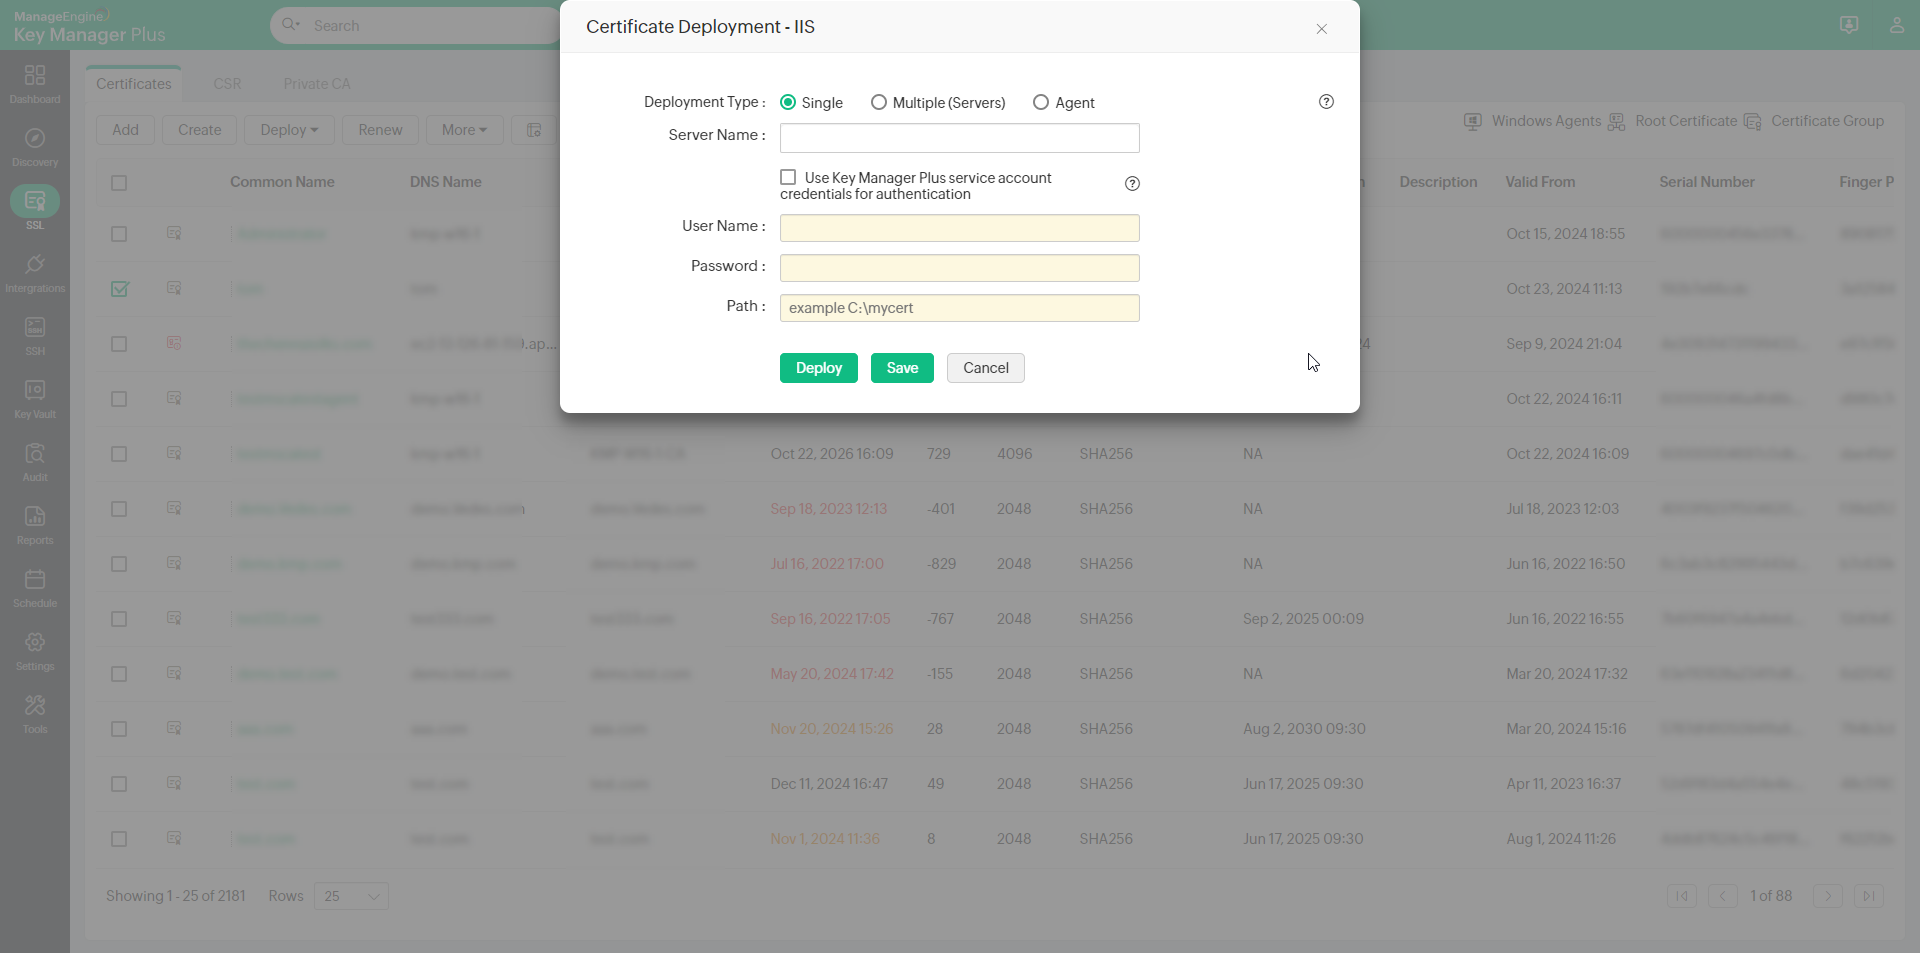The width and height of the screenshot is (1920, 953).
Task: Go to first page of results
Action: click(1682, 896)
